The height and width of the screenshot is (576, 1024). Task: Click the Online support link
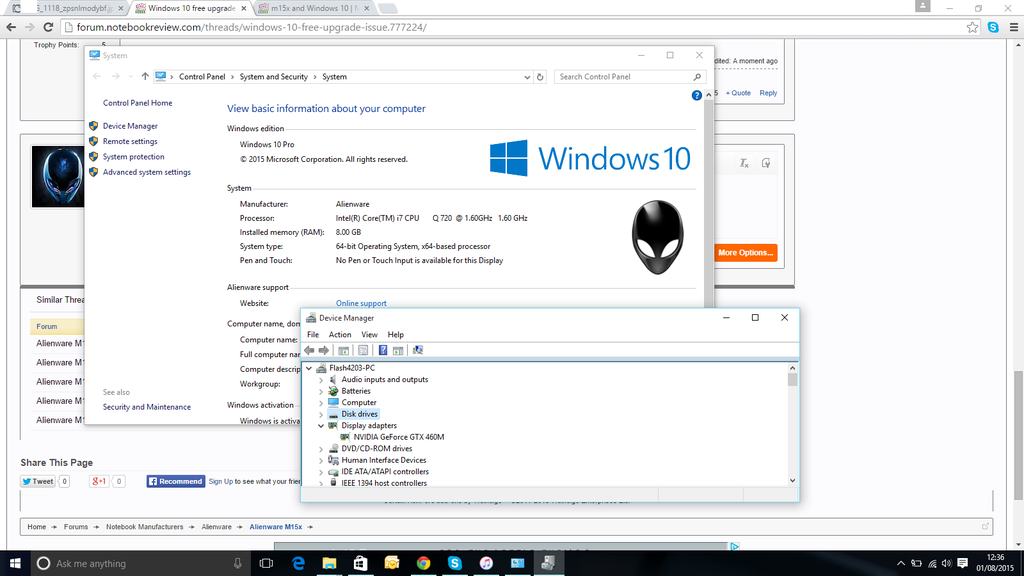361,304
